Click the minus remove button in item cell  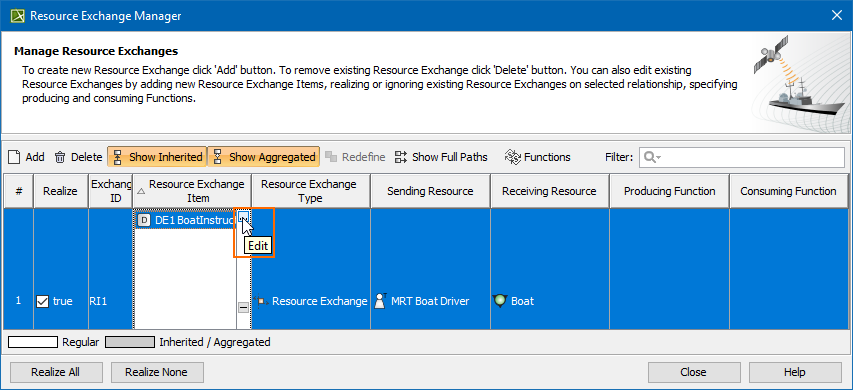[x=244, y=307]
